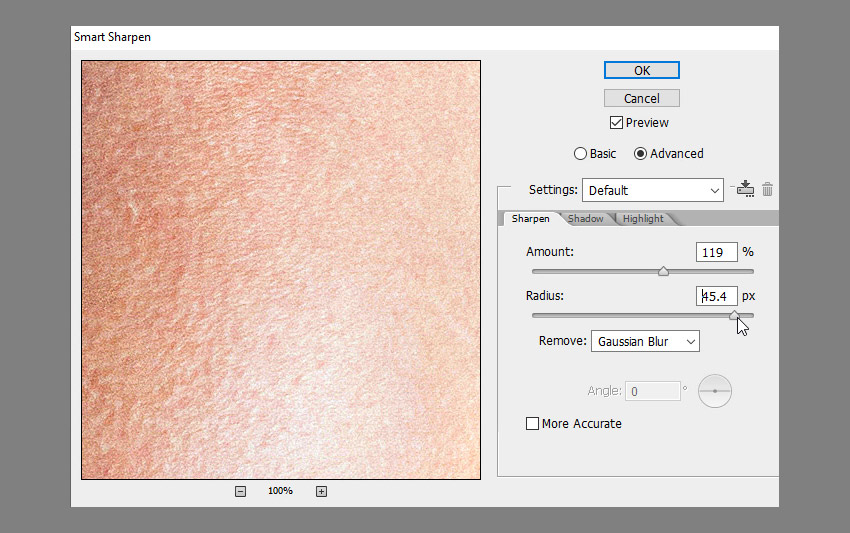Screen dimensions: 850x533
Task: Click the Cancel button
Action: (642, 98)
